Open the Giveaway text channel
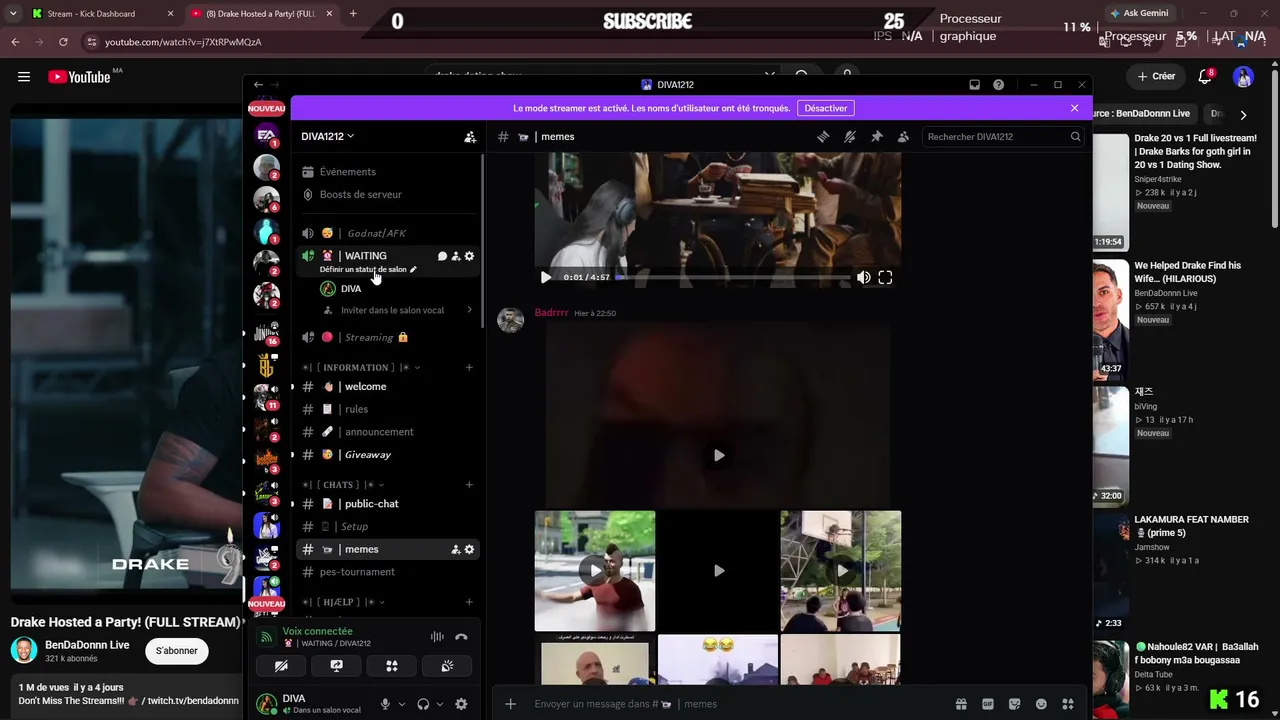The image size is (1280, 720). [x=388, y=455]
